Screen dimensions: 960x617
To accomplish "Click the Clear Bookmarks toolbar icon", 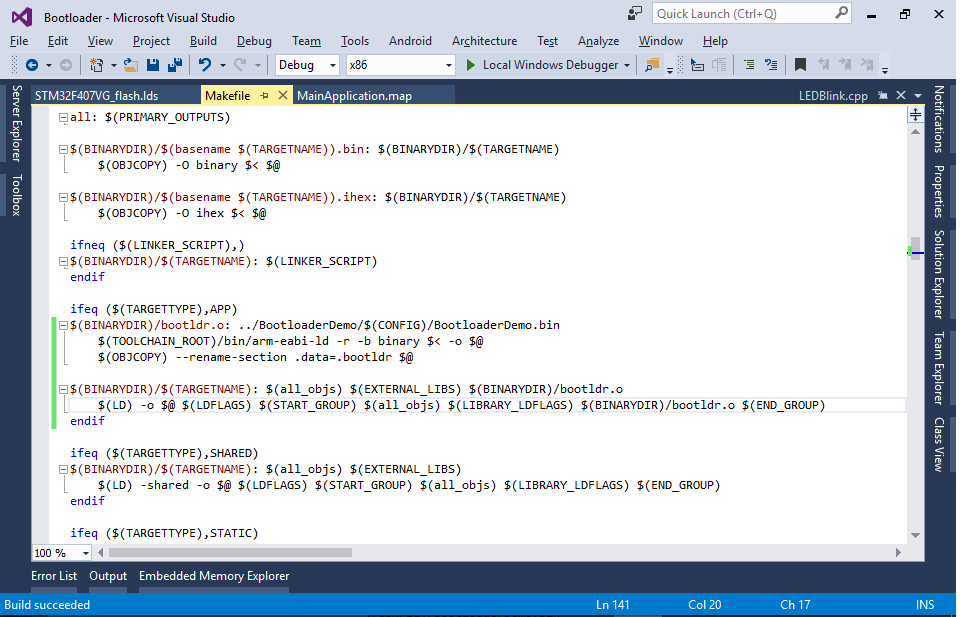I will (x=867, y=65).
